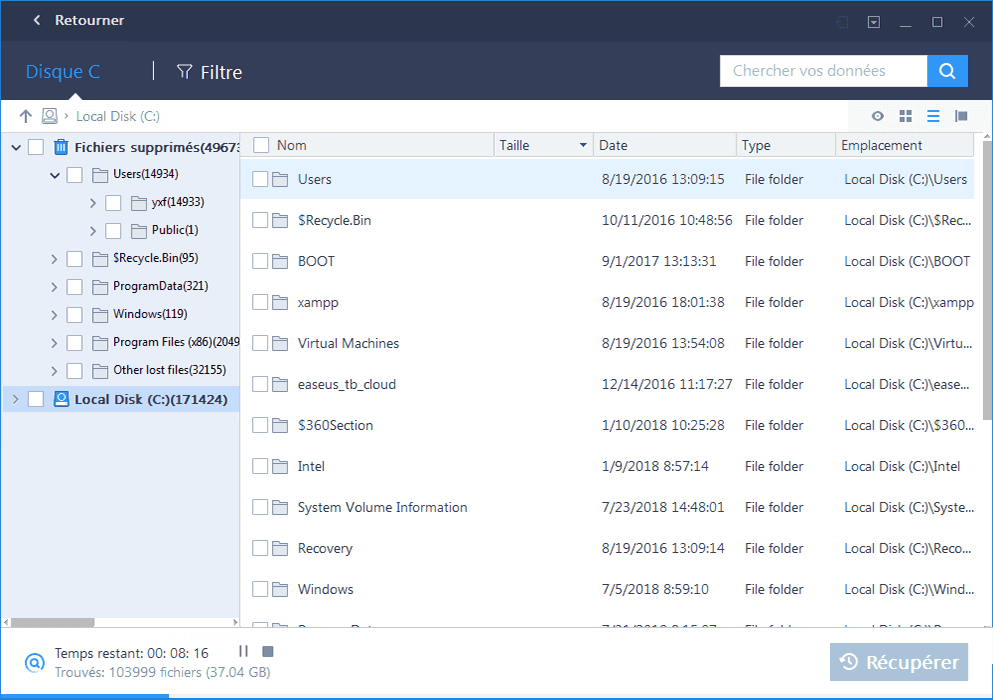Click the Local Disk (C:) drive icon in tree

61,399
